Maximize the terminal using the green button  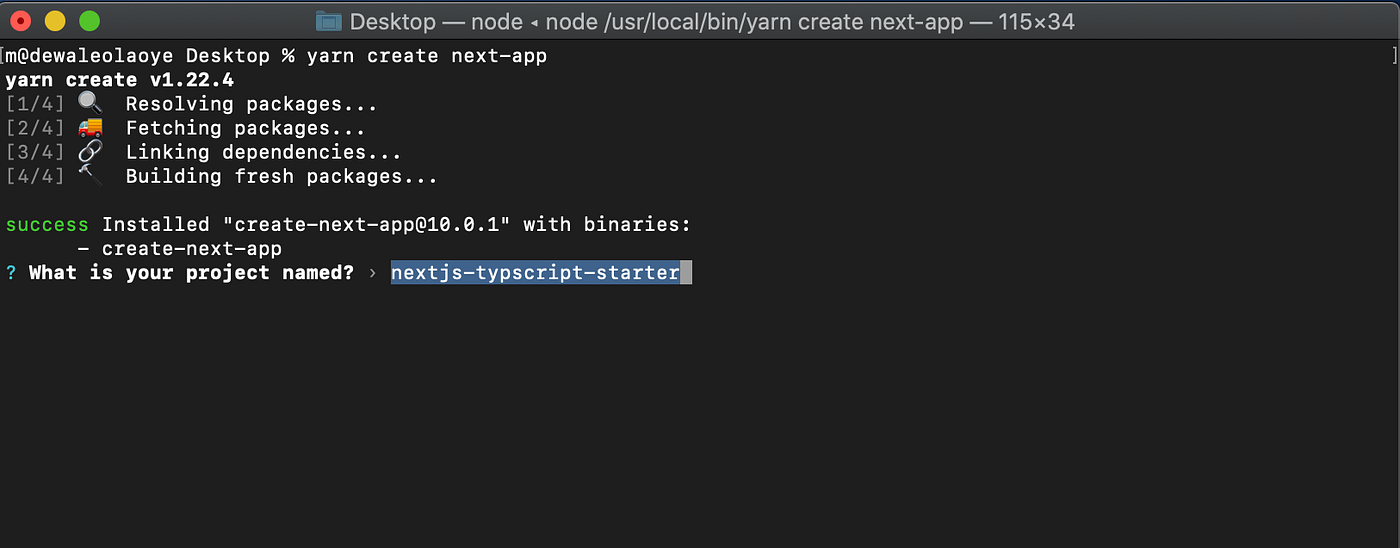coord(89,21)
